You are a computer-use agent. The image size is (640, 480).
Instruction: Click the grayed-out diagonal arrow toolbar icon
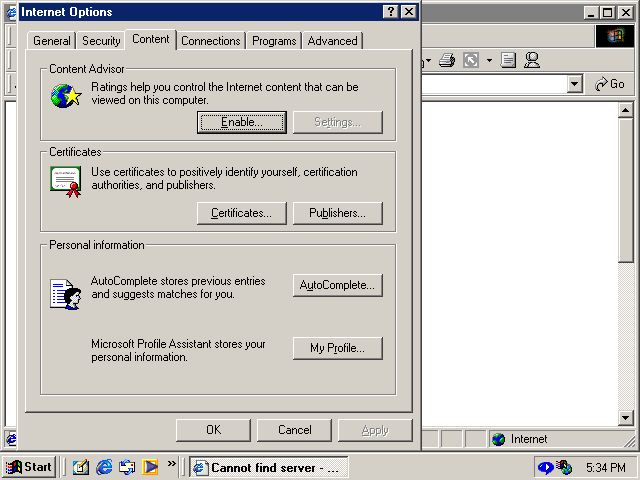(x=471, y=60)
